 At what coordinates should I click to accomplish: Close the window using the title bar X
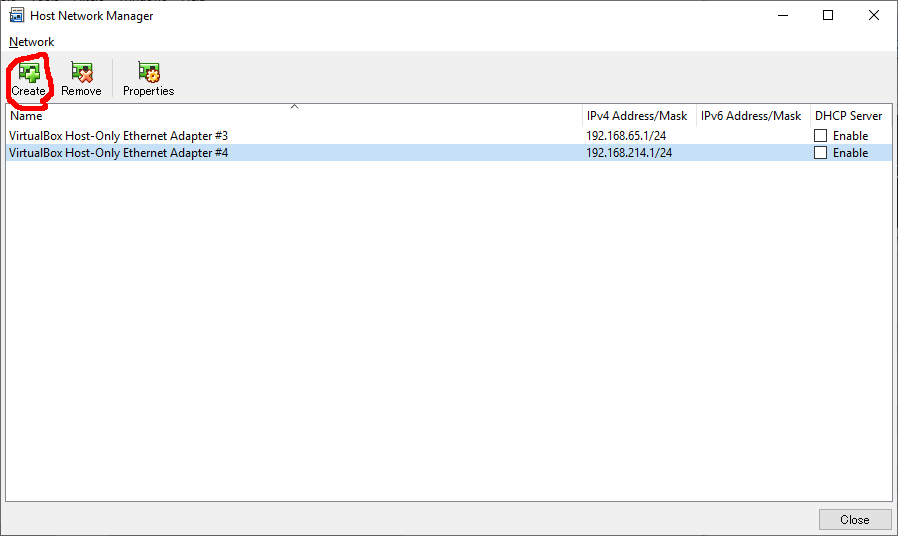tap(873, 15)
